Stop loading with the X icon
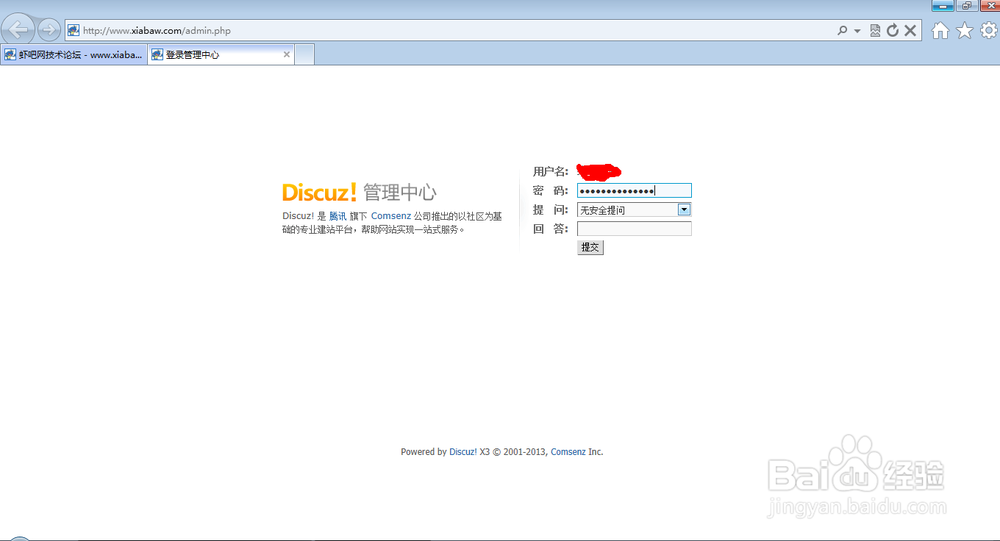Viewport: 1000px width, 541px height. [x=911, y=30]
